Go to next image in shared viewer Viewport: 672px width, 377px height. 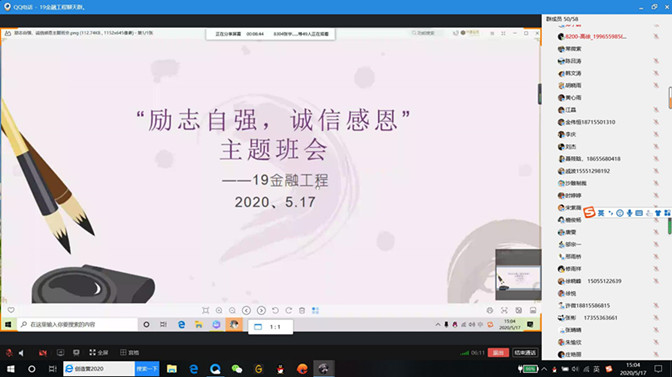point(261,310)
